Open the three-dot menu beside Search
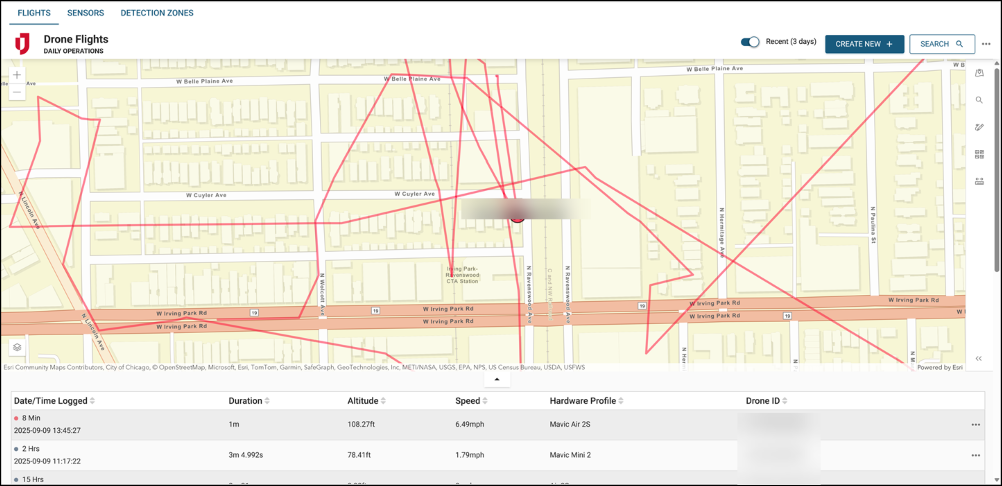This screenshot has height=486, width=1002. [986, 44]
